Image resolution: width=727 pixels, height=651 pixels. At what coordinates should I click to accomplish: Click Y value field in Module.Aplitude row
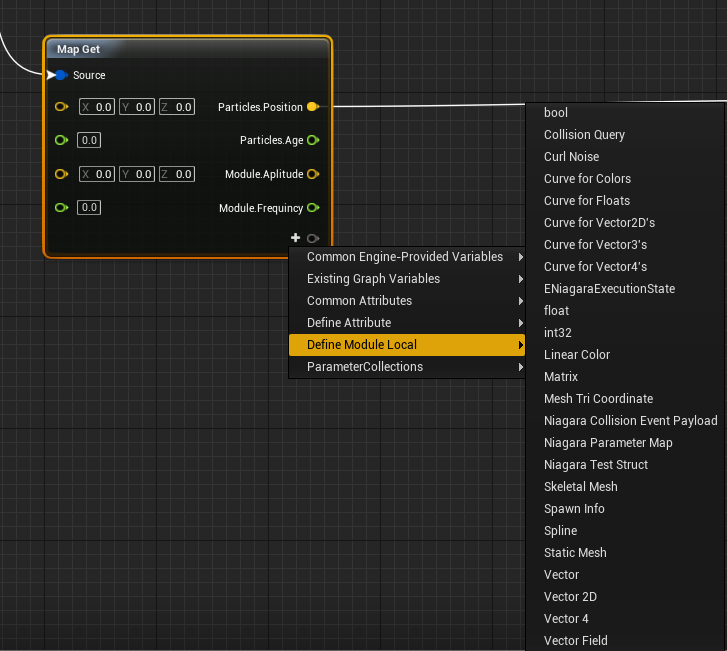tap(137, 174)
